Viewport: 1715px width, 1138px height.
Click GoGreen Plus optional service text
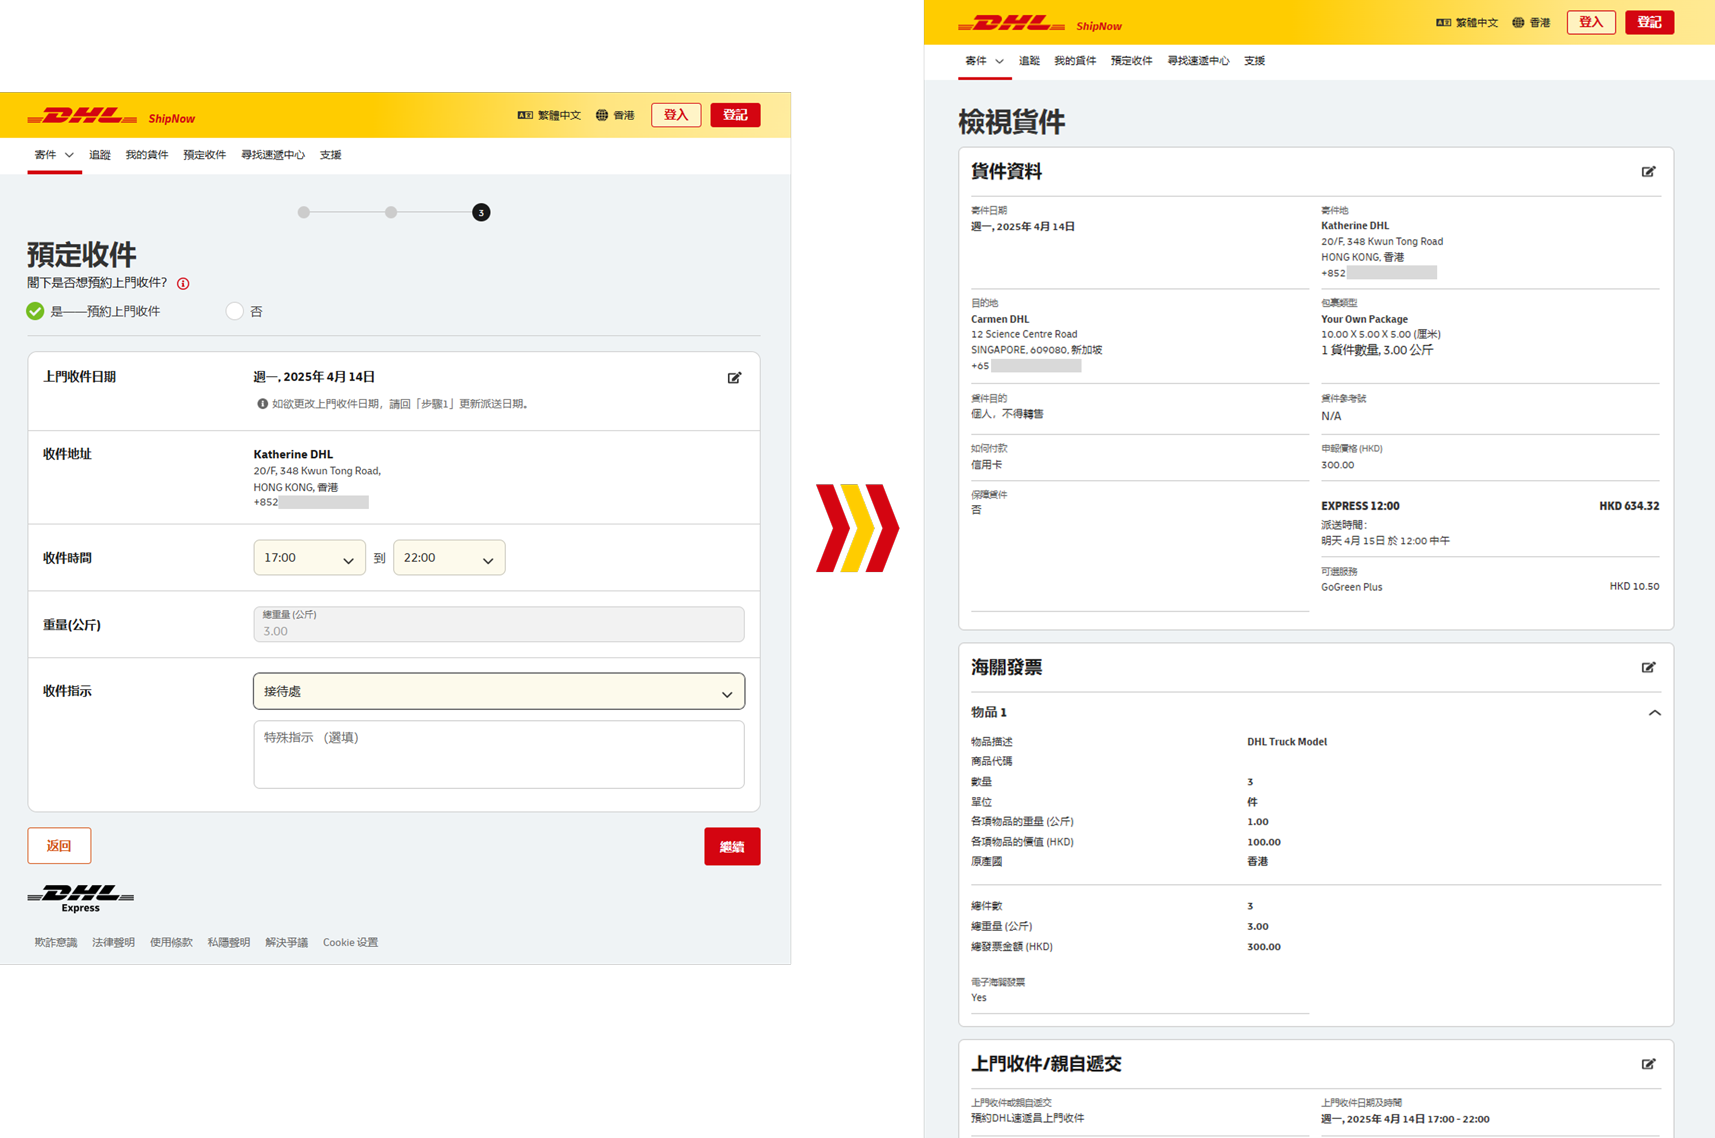(1352, 587)
